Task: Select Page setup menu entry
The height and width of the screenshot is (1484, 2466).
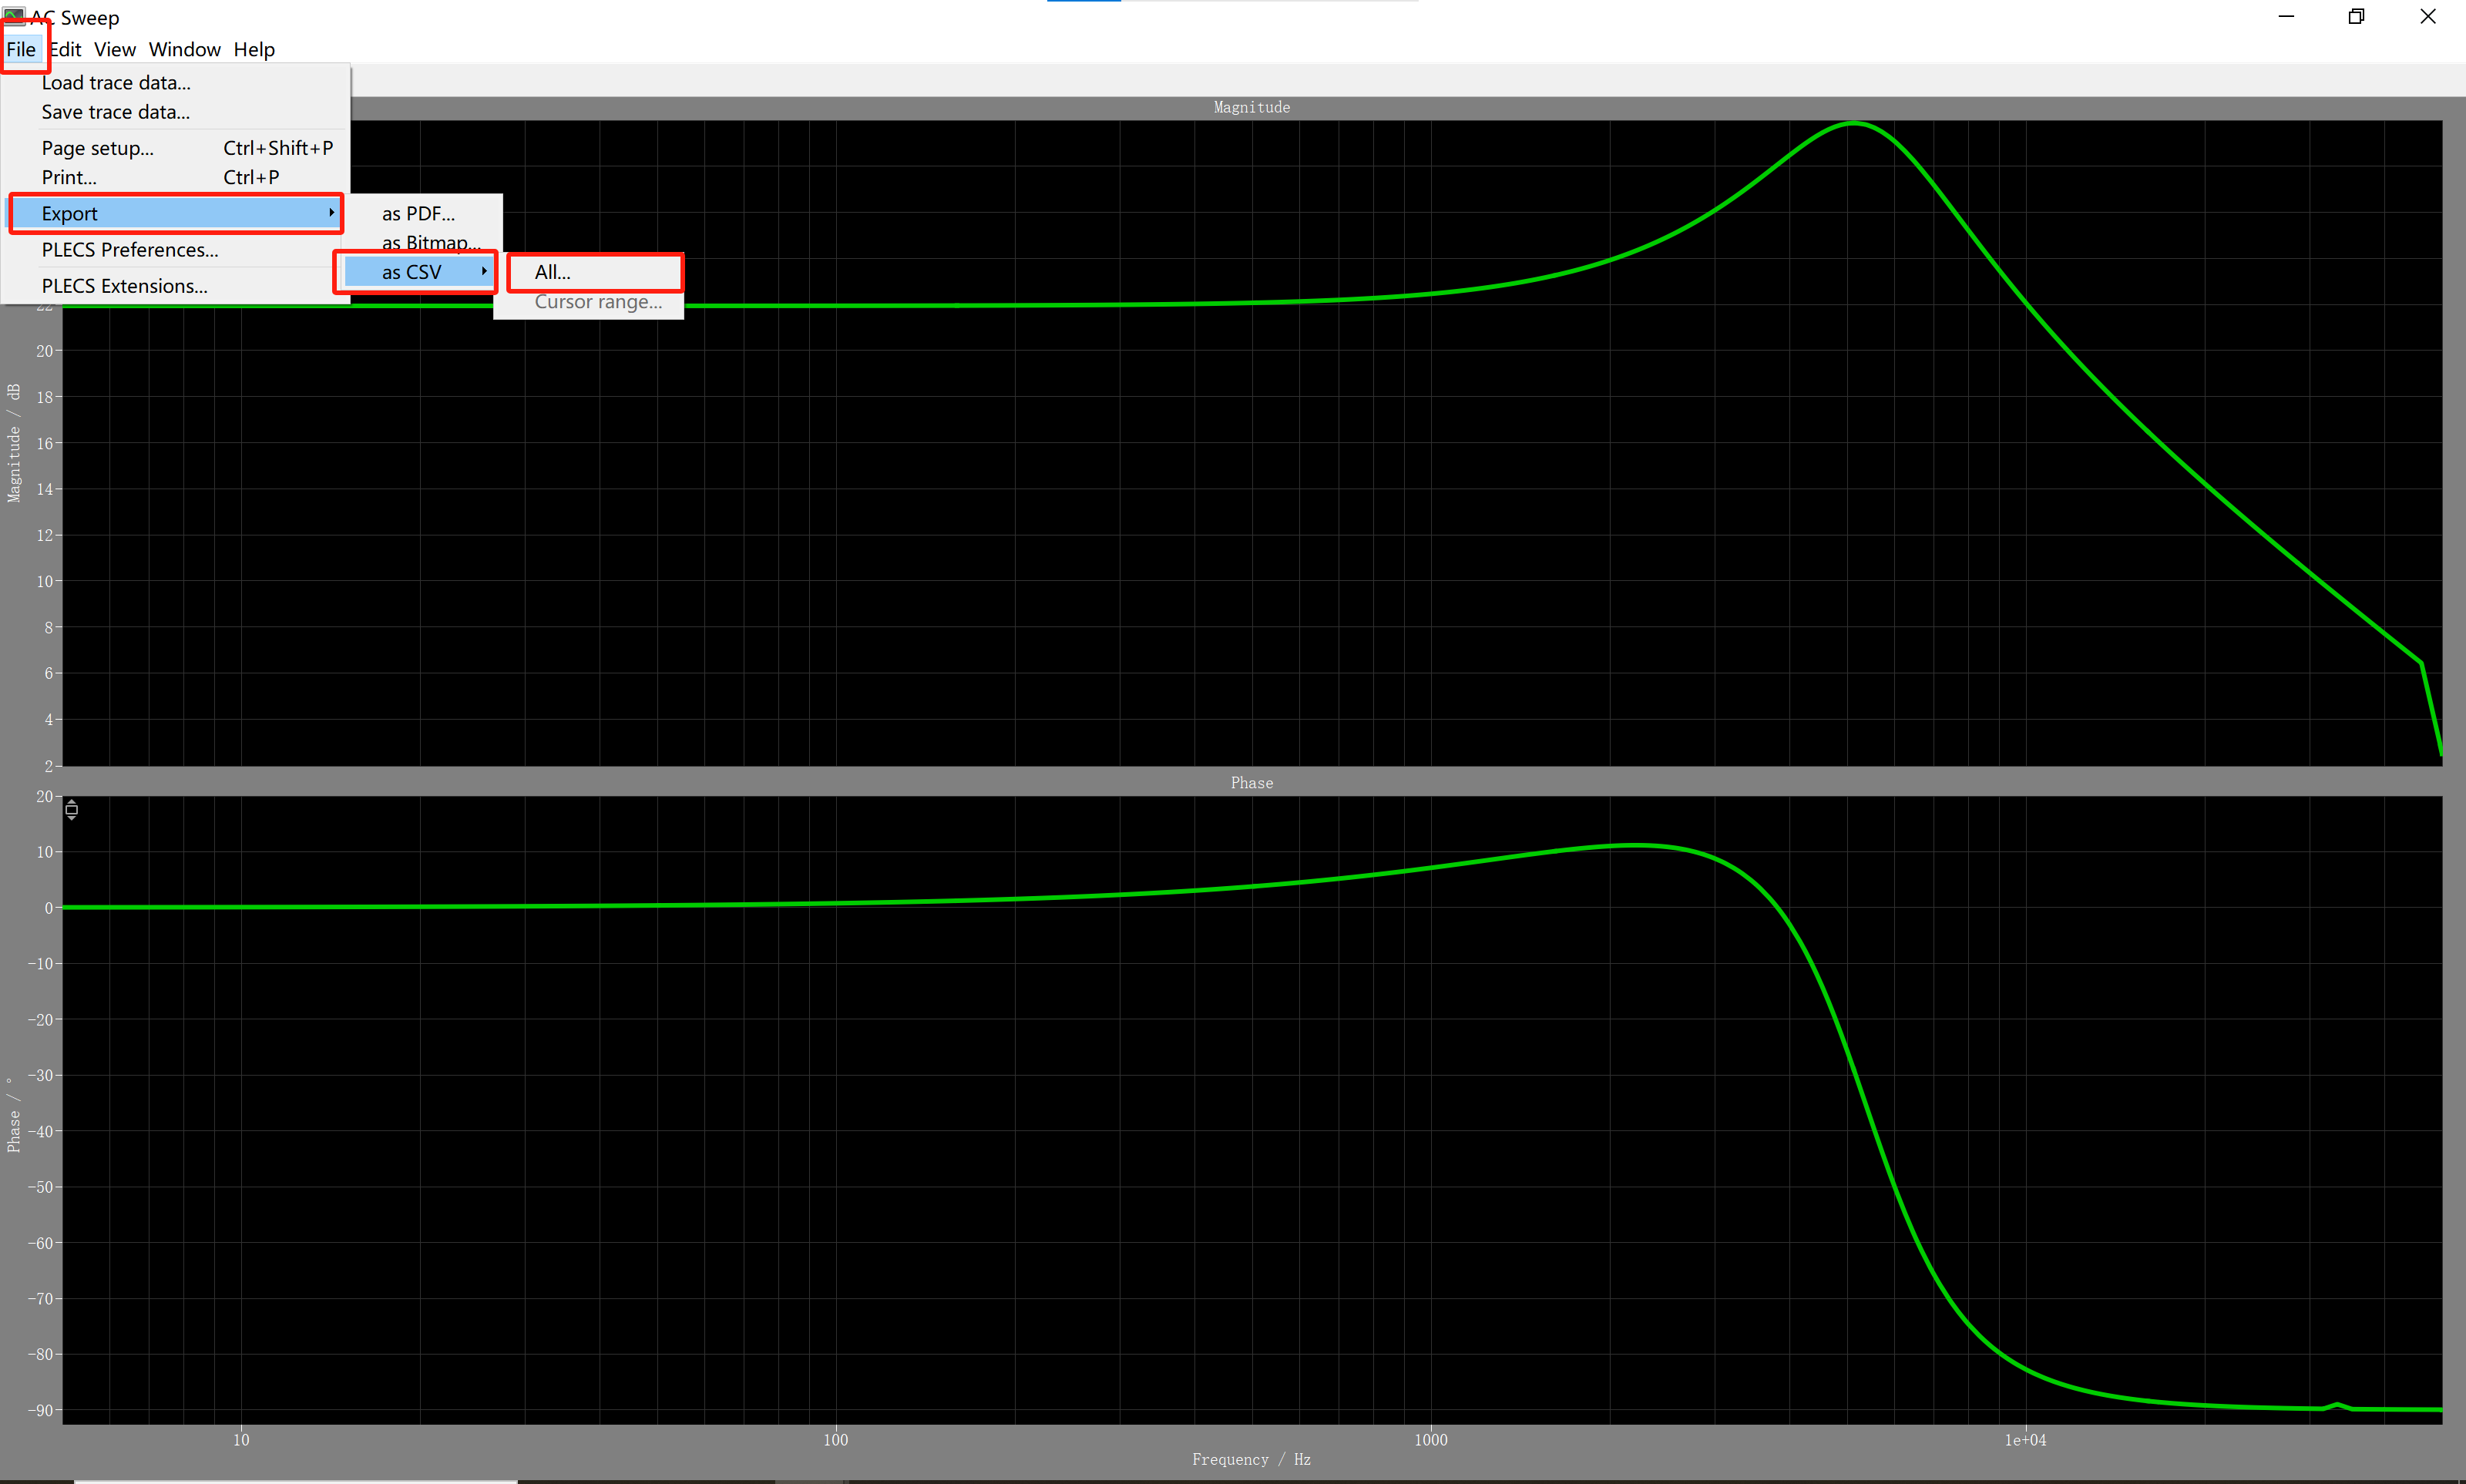Action: pos(98,148)
